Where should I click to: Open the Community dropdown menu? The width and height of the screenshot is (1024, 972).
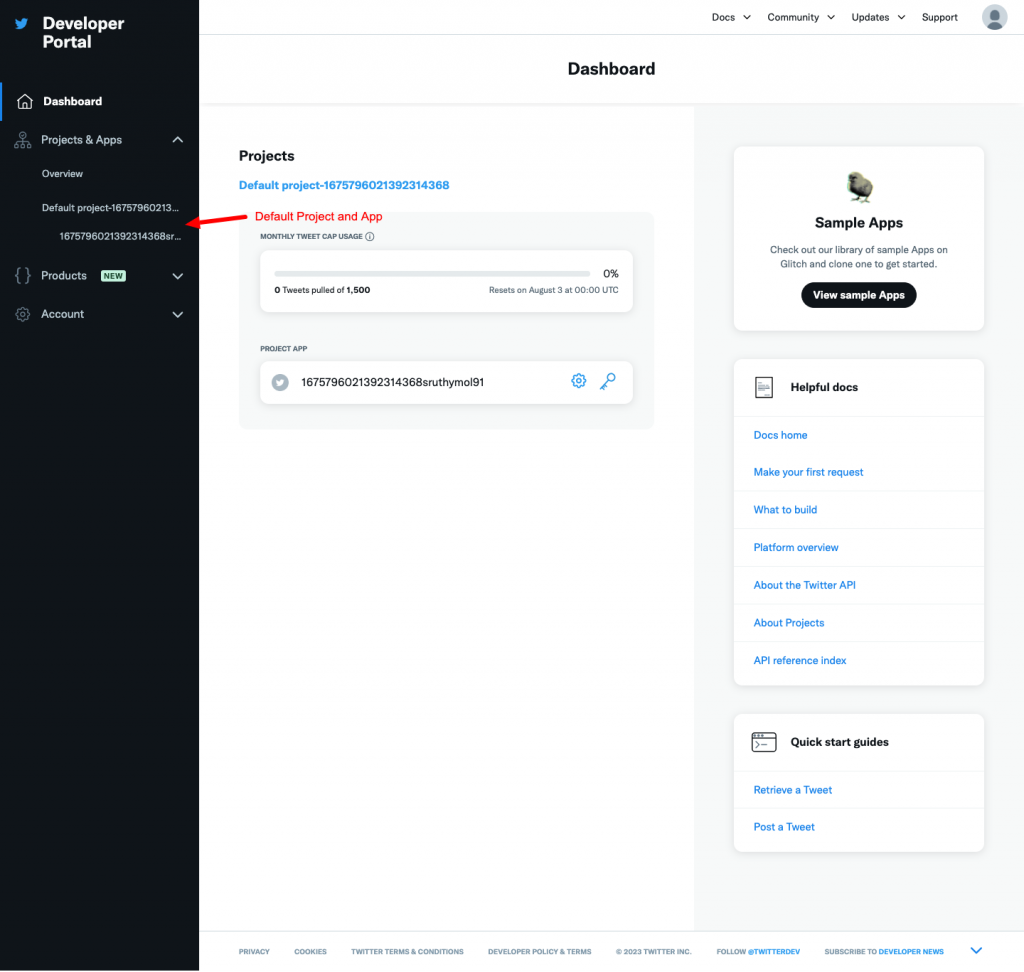[x=800, y=17]
